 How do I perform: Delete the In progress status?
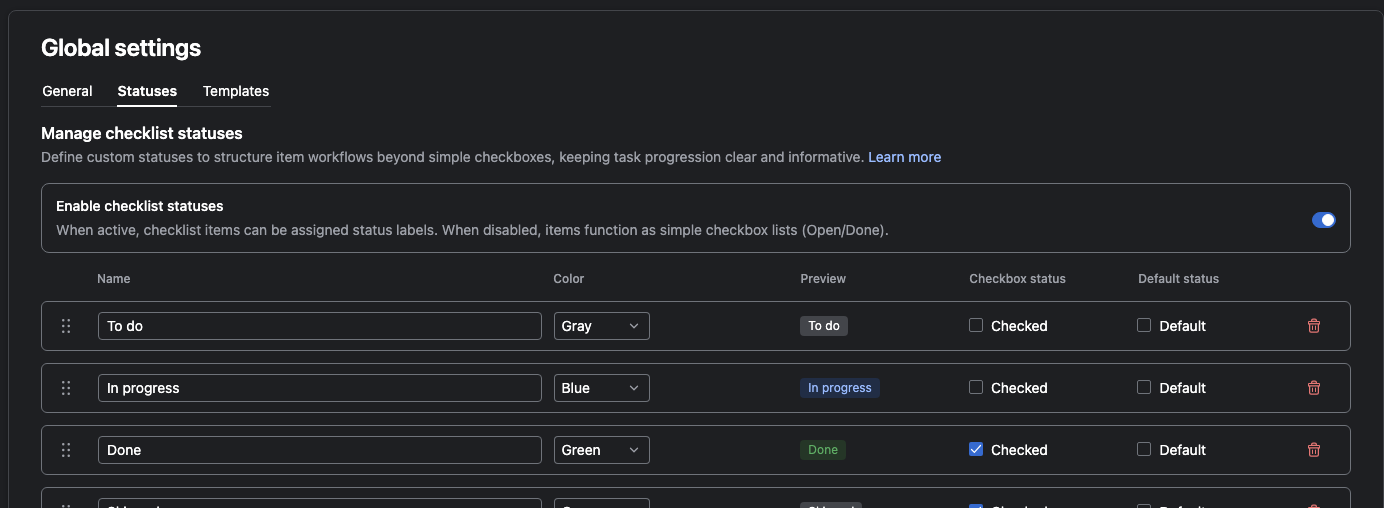[1314, 388]
